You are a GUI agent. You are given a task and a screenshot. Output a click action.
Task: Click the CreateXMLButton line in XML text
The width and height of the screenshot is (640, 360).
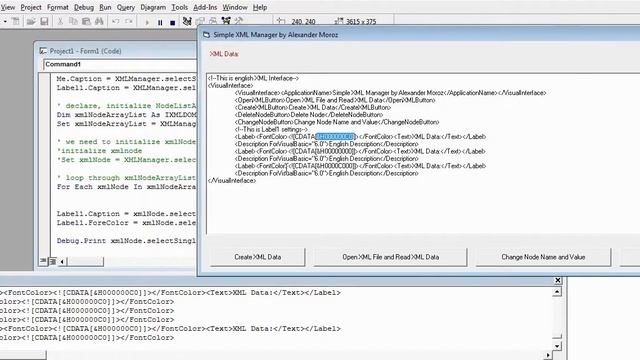click(313, 107)
